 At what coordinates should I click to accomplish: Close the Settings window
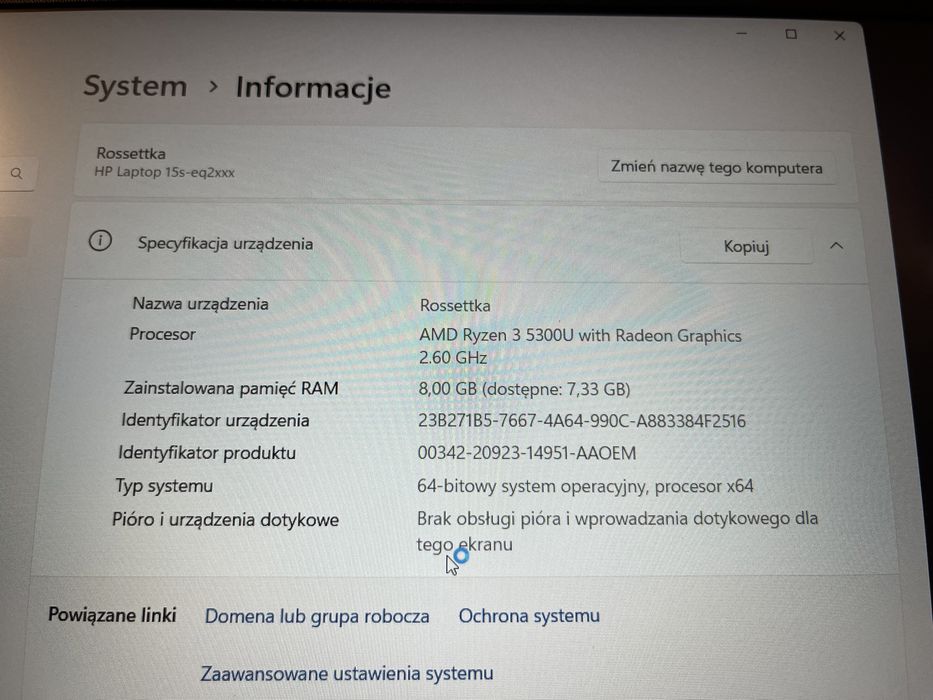[840, 36]
